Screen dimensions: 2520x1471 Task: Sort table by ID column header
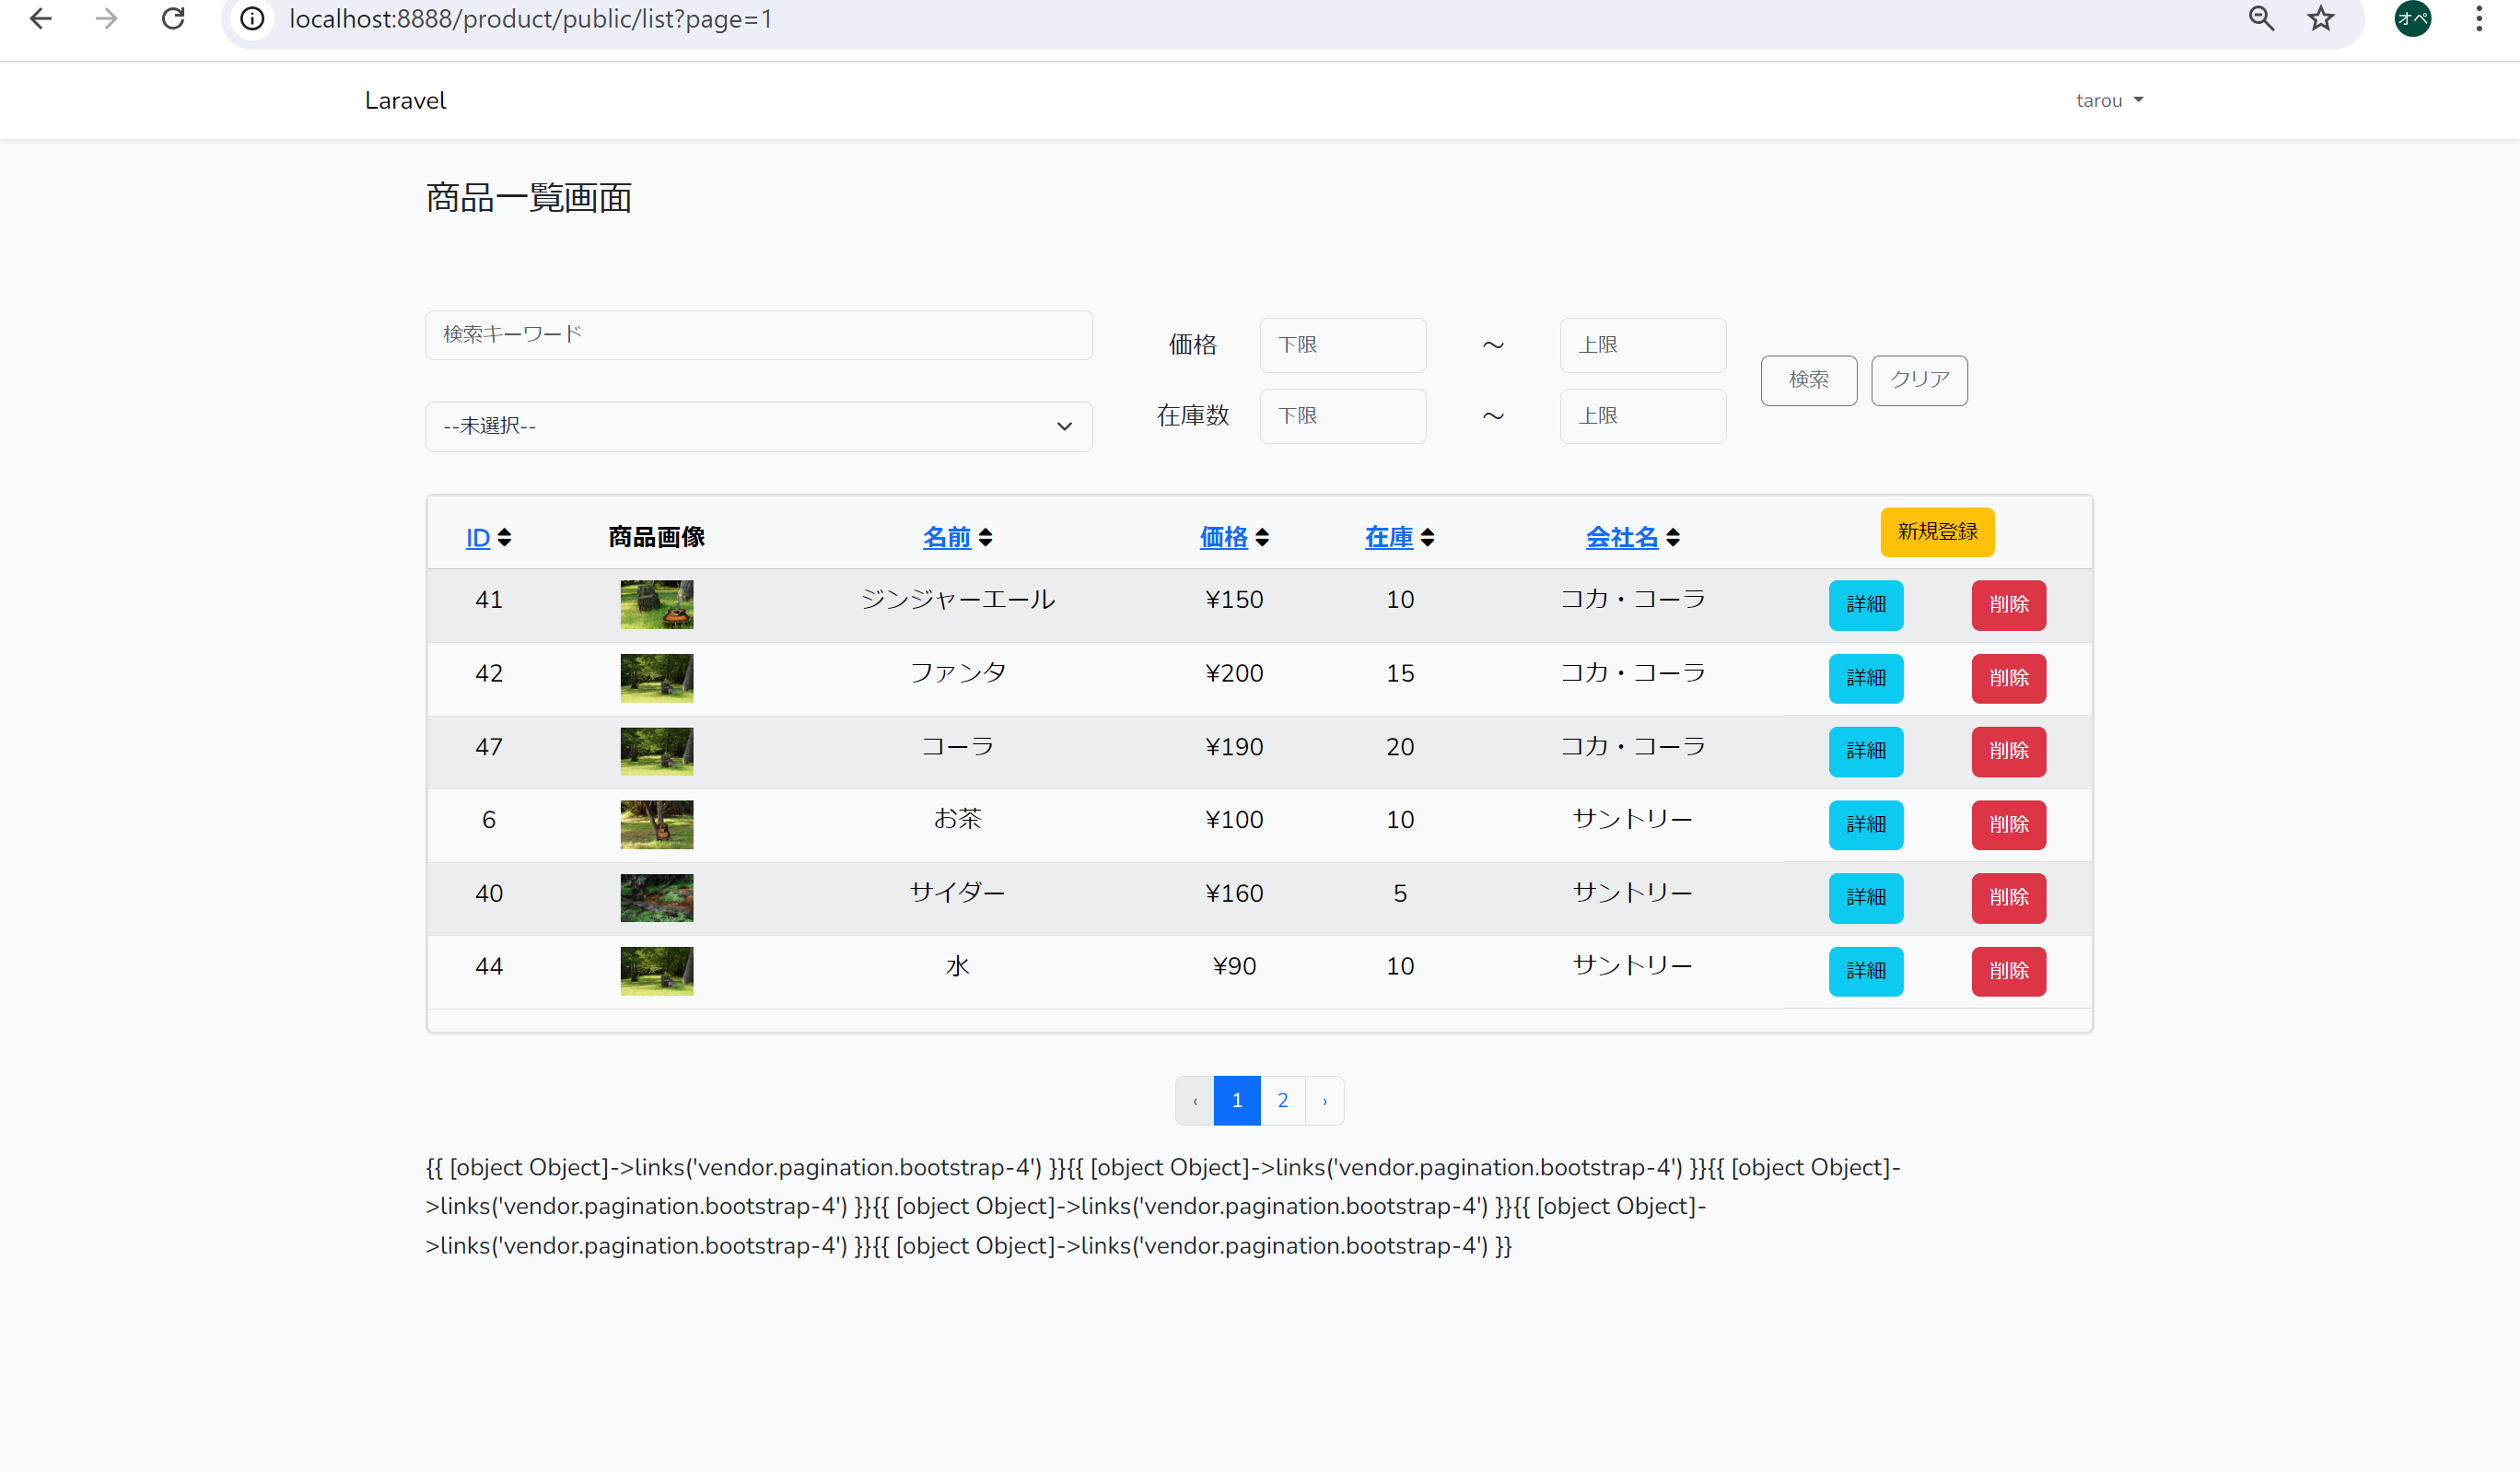(477, 538)
